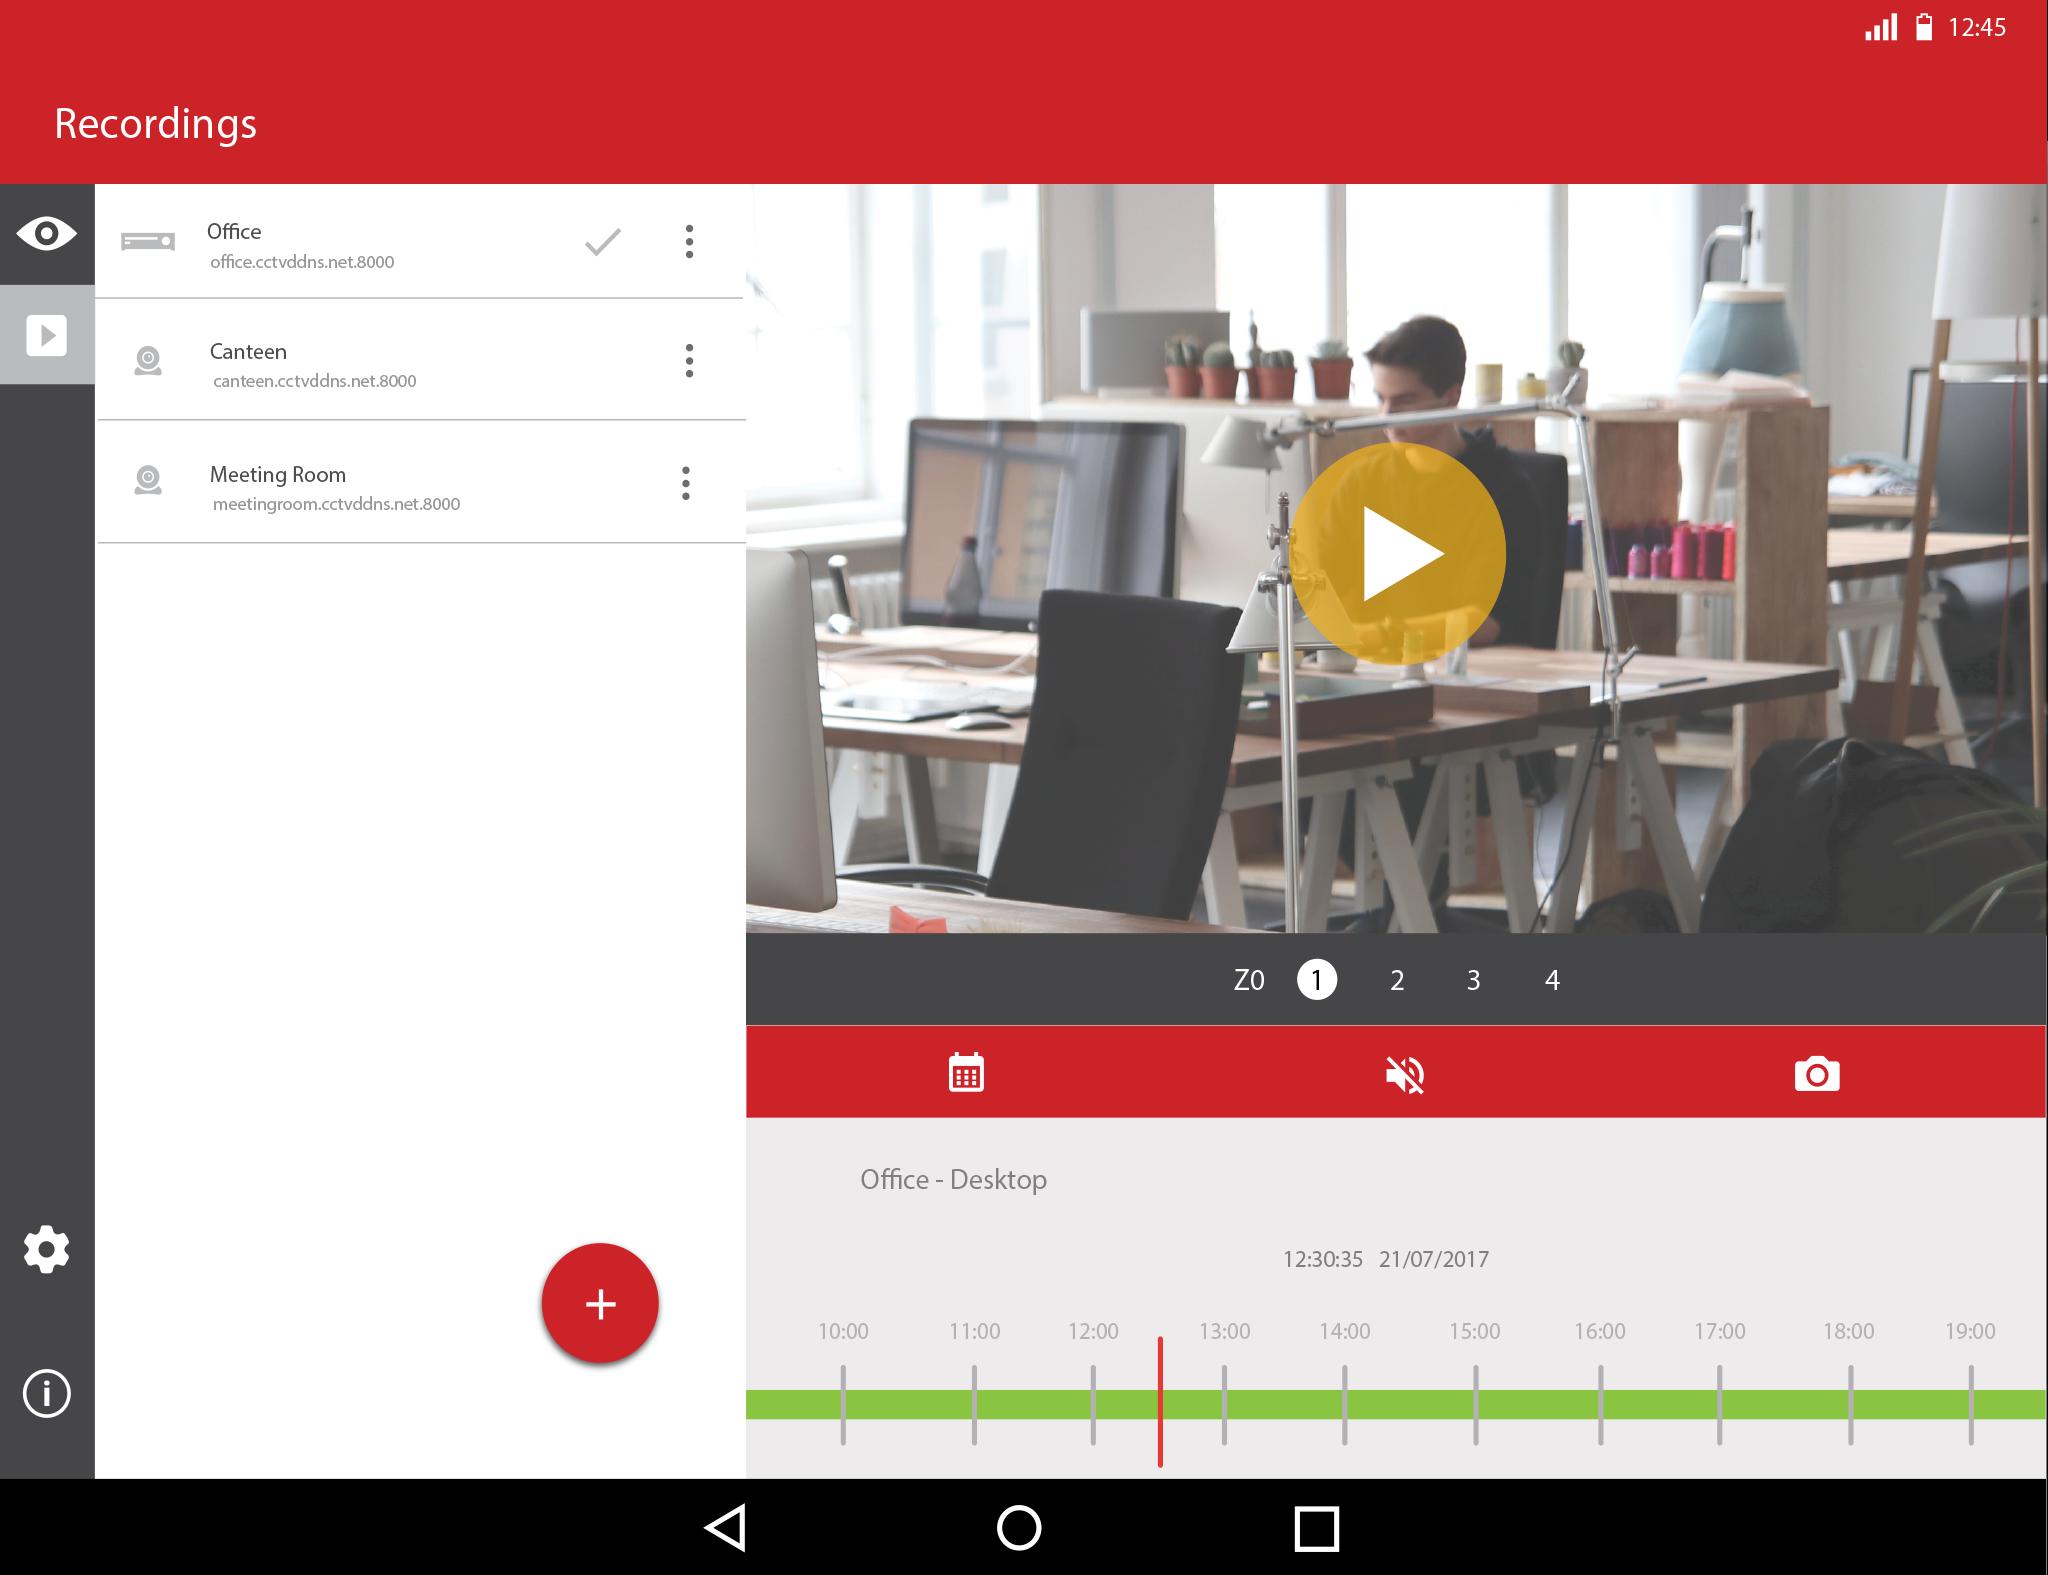Jump to 12:00 on the timeline
Image resolution: width=2048 pixels, height=1575 pixels.
1093,1331
